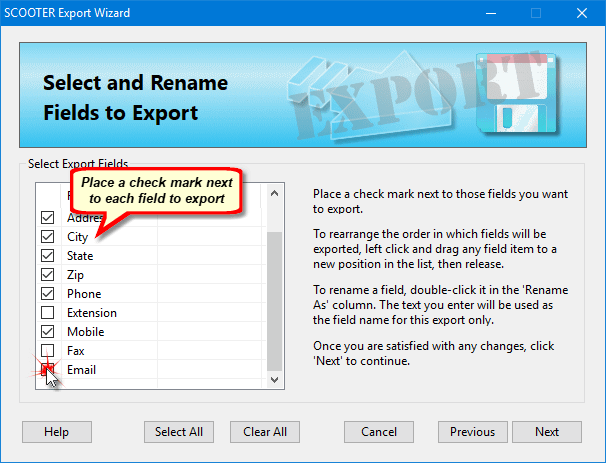Check the Fax field checkbox
606x463 pixels.
pyautogui.click(x=48, y=350)
